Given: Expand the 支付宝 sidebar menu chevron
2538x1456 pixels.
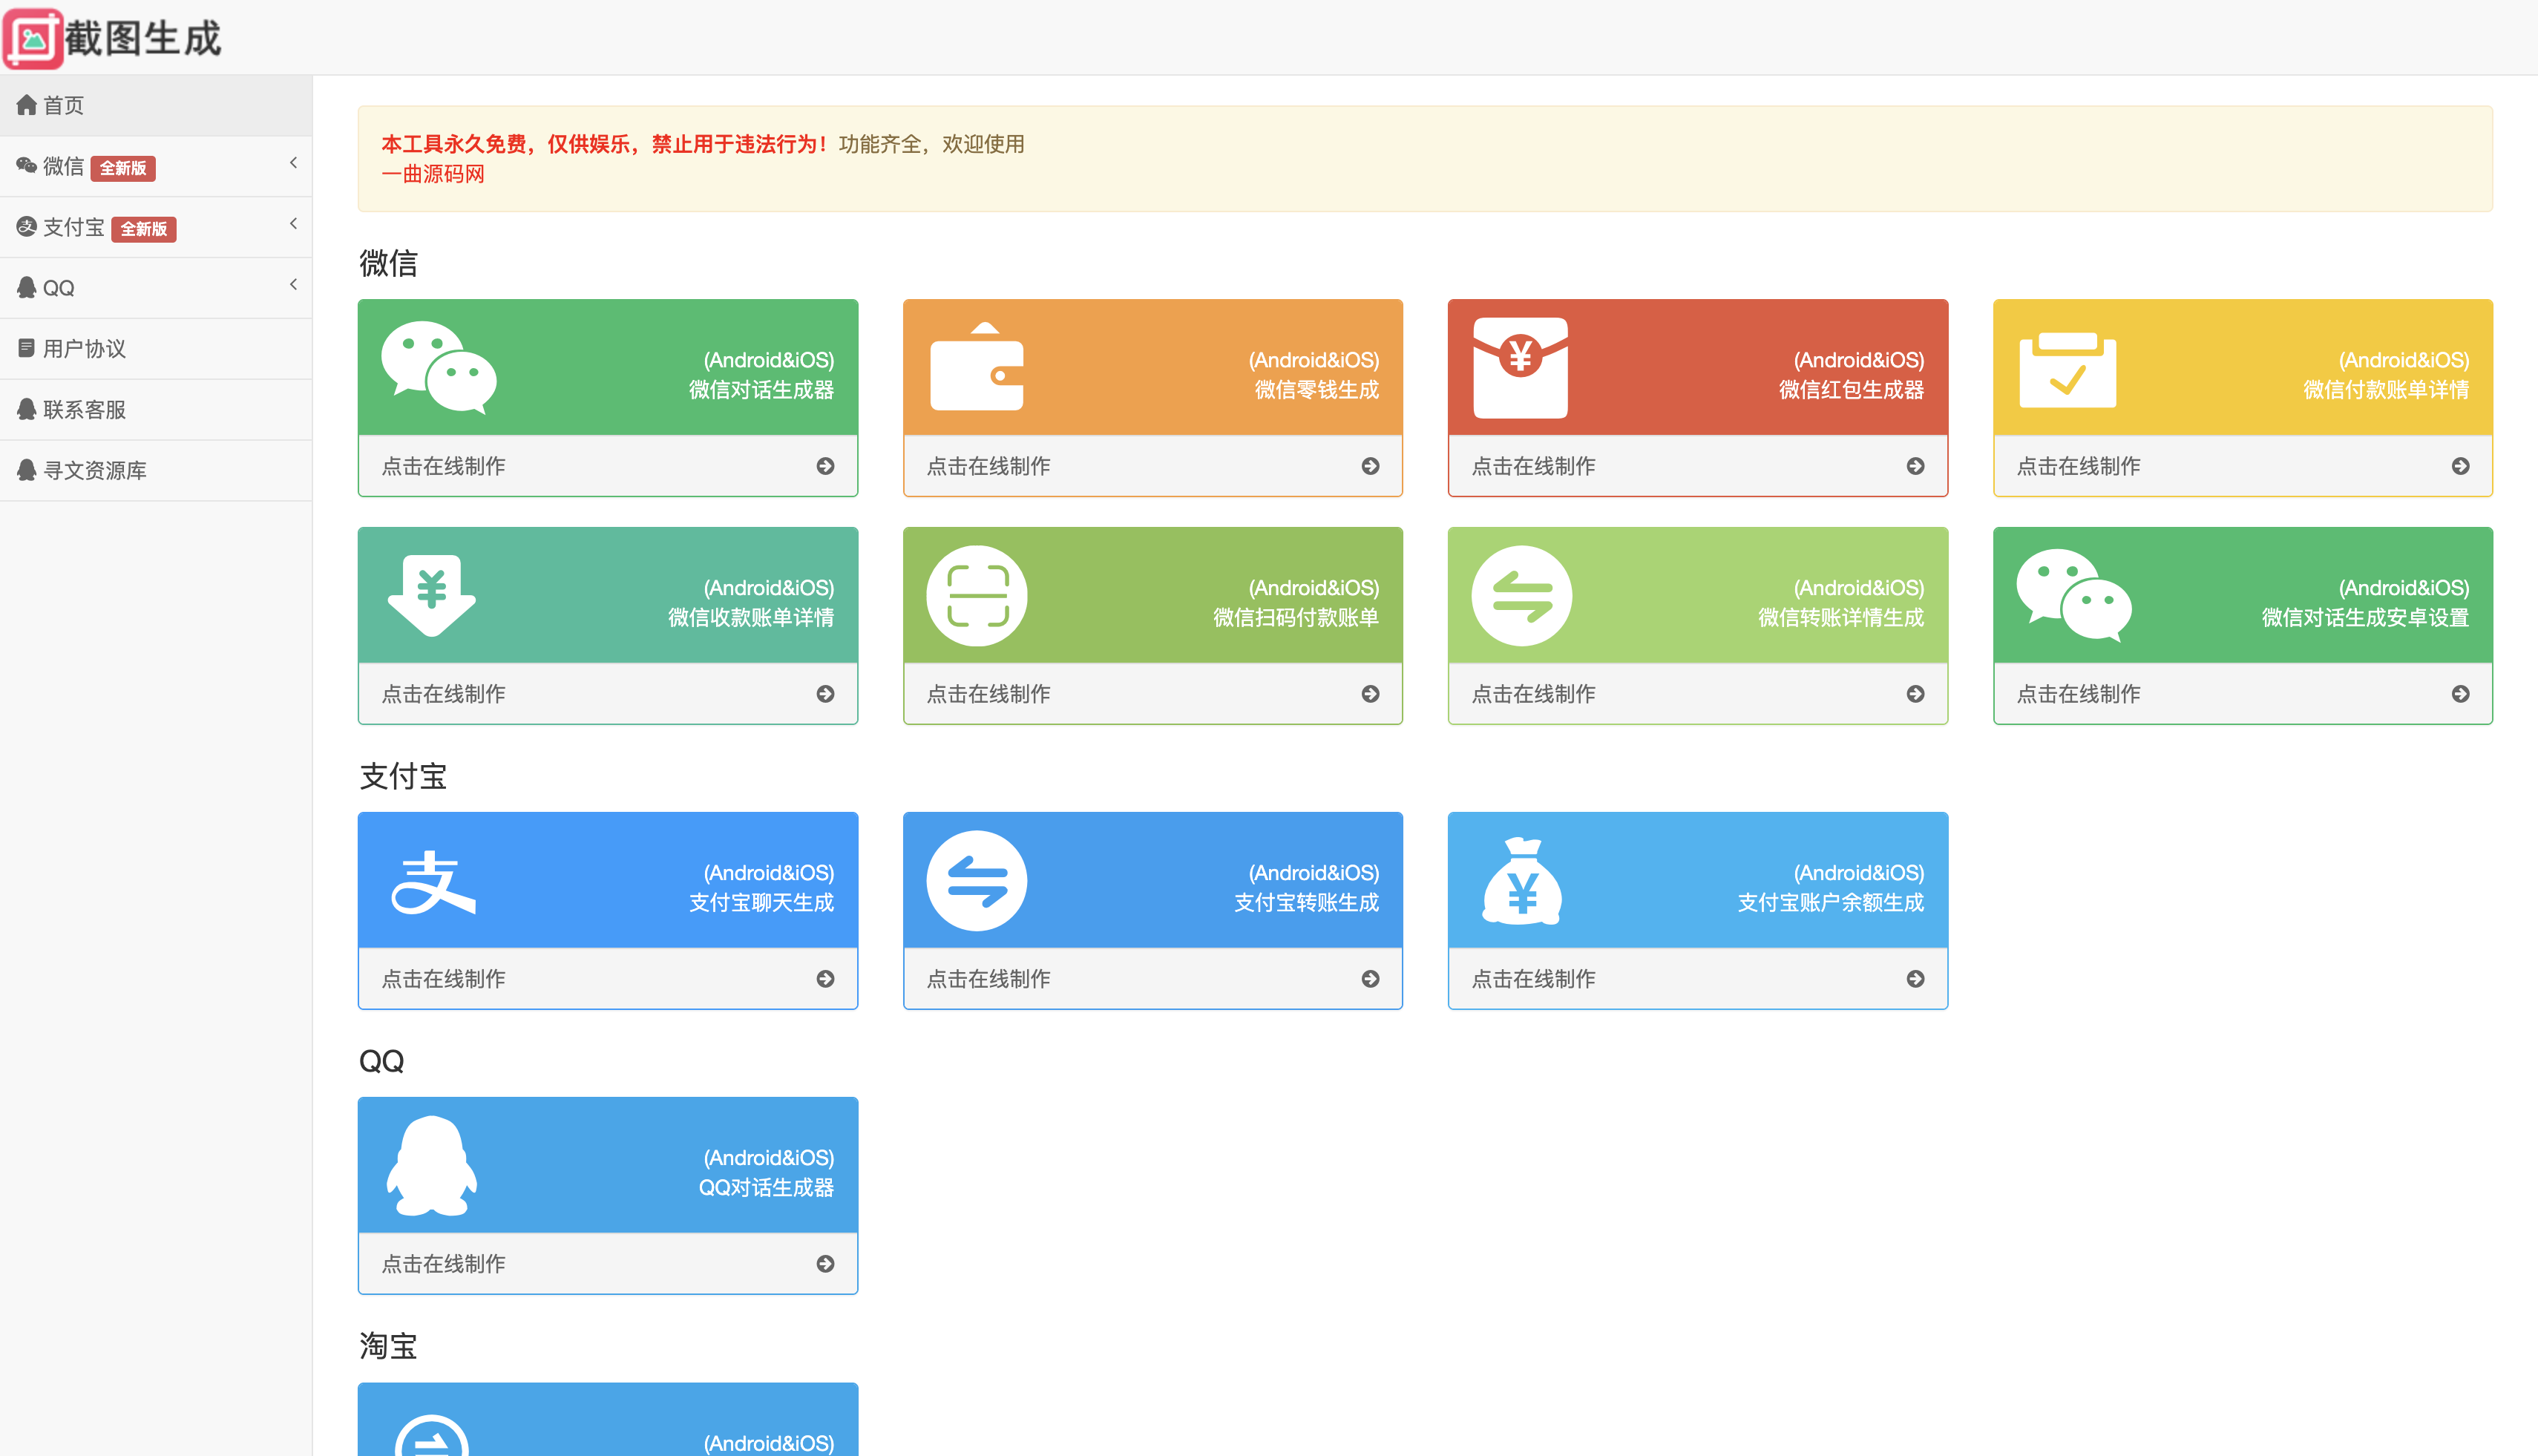Looking at the screenshot, I should [293, 223].
